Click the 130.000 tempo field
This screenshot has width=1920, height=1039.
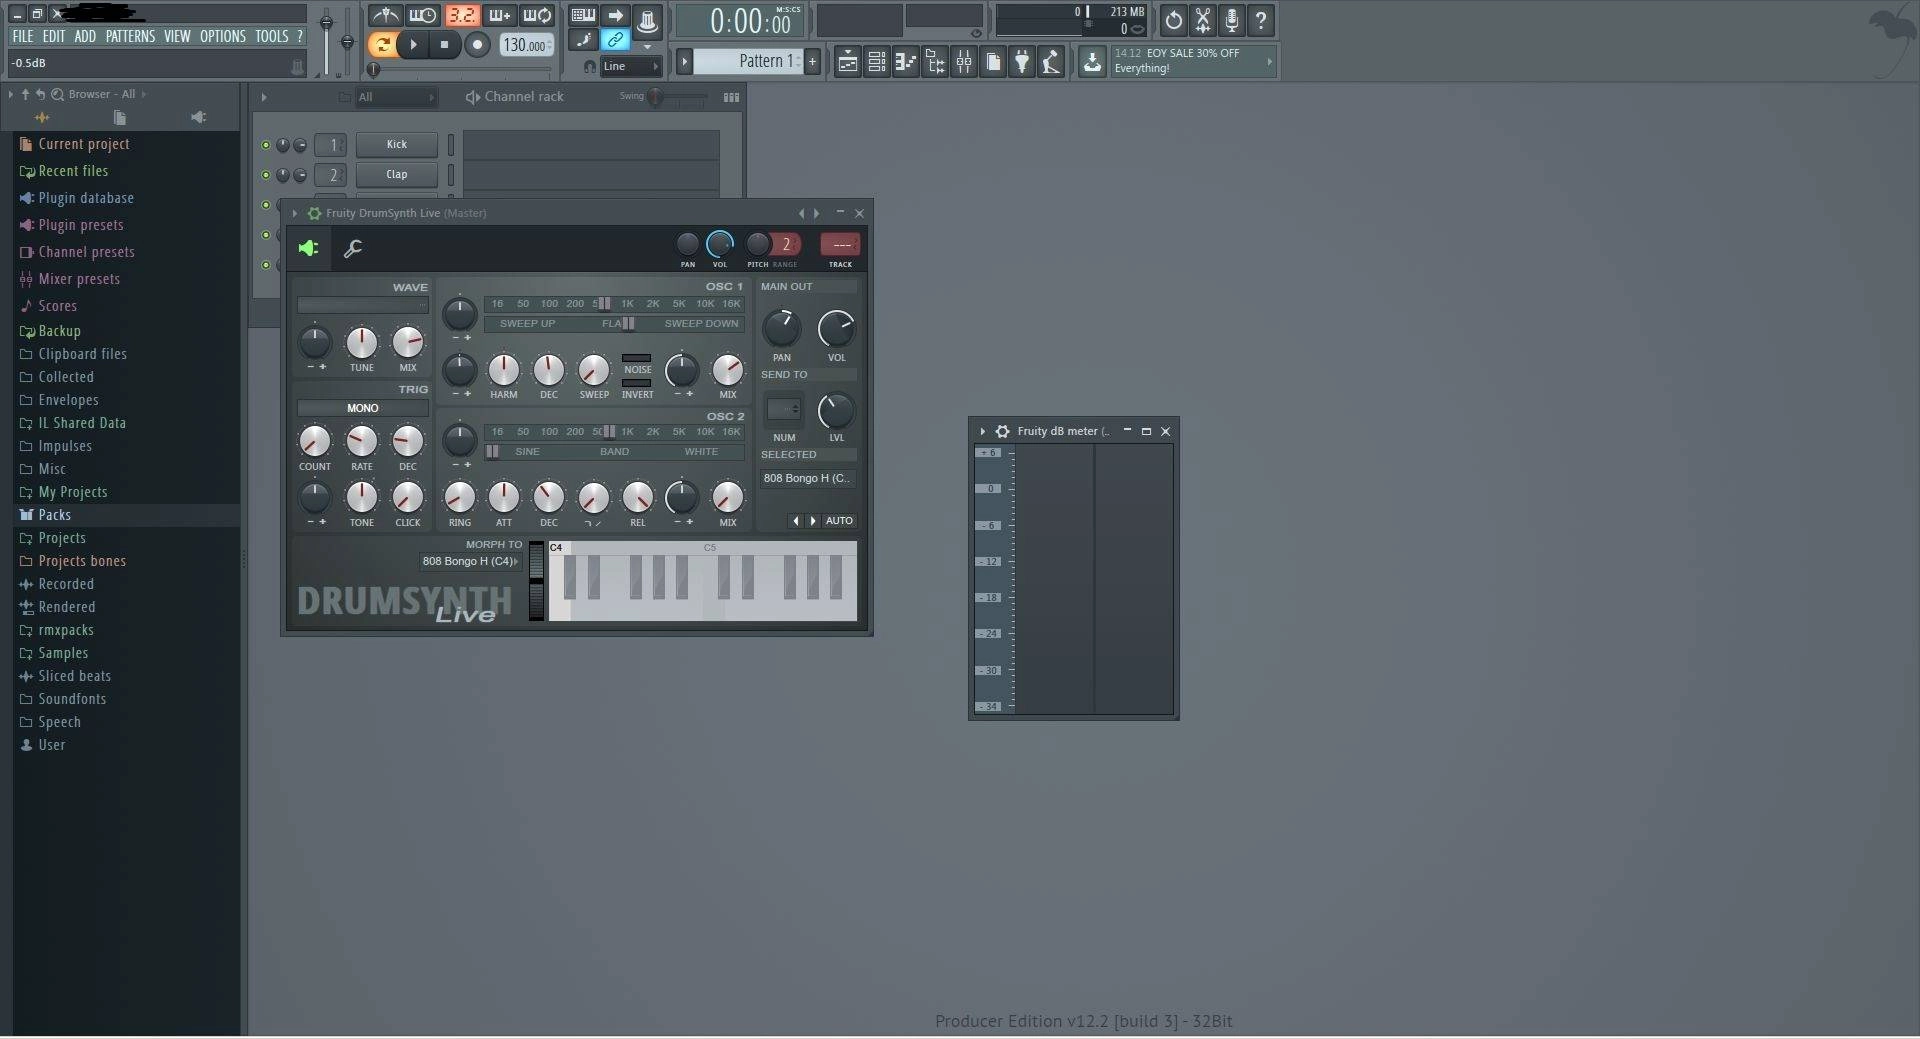[x=526, y=45]
